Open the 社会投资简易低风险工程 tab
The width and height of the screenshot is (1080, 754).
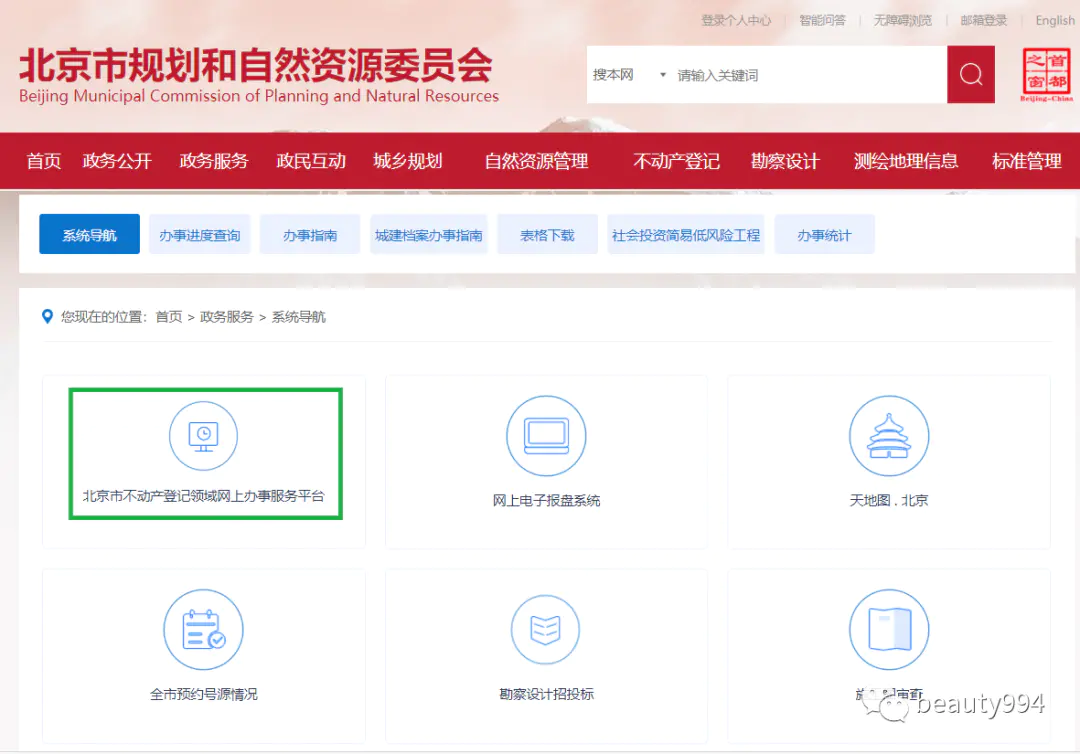tap(686, 235)
